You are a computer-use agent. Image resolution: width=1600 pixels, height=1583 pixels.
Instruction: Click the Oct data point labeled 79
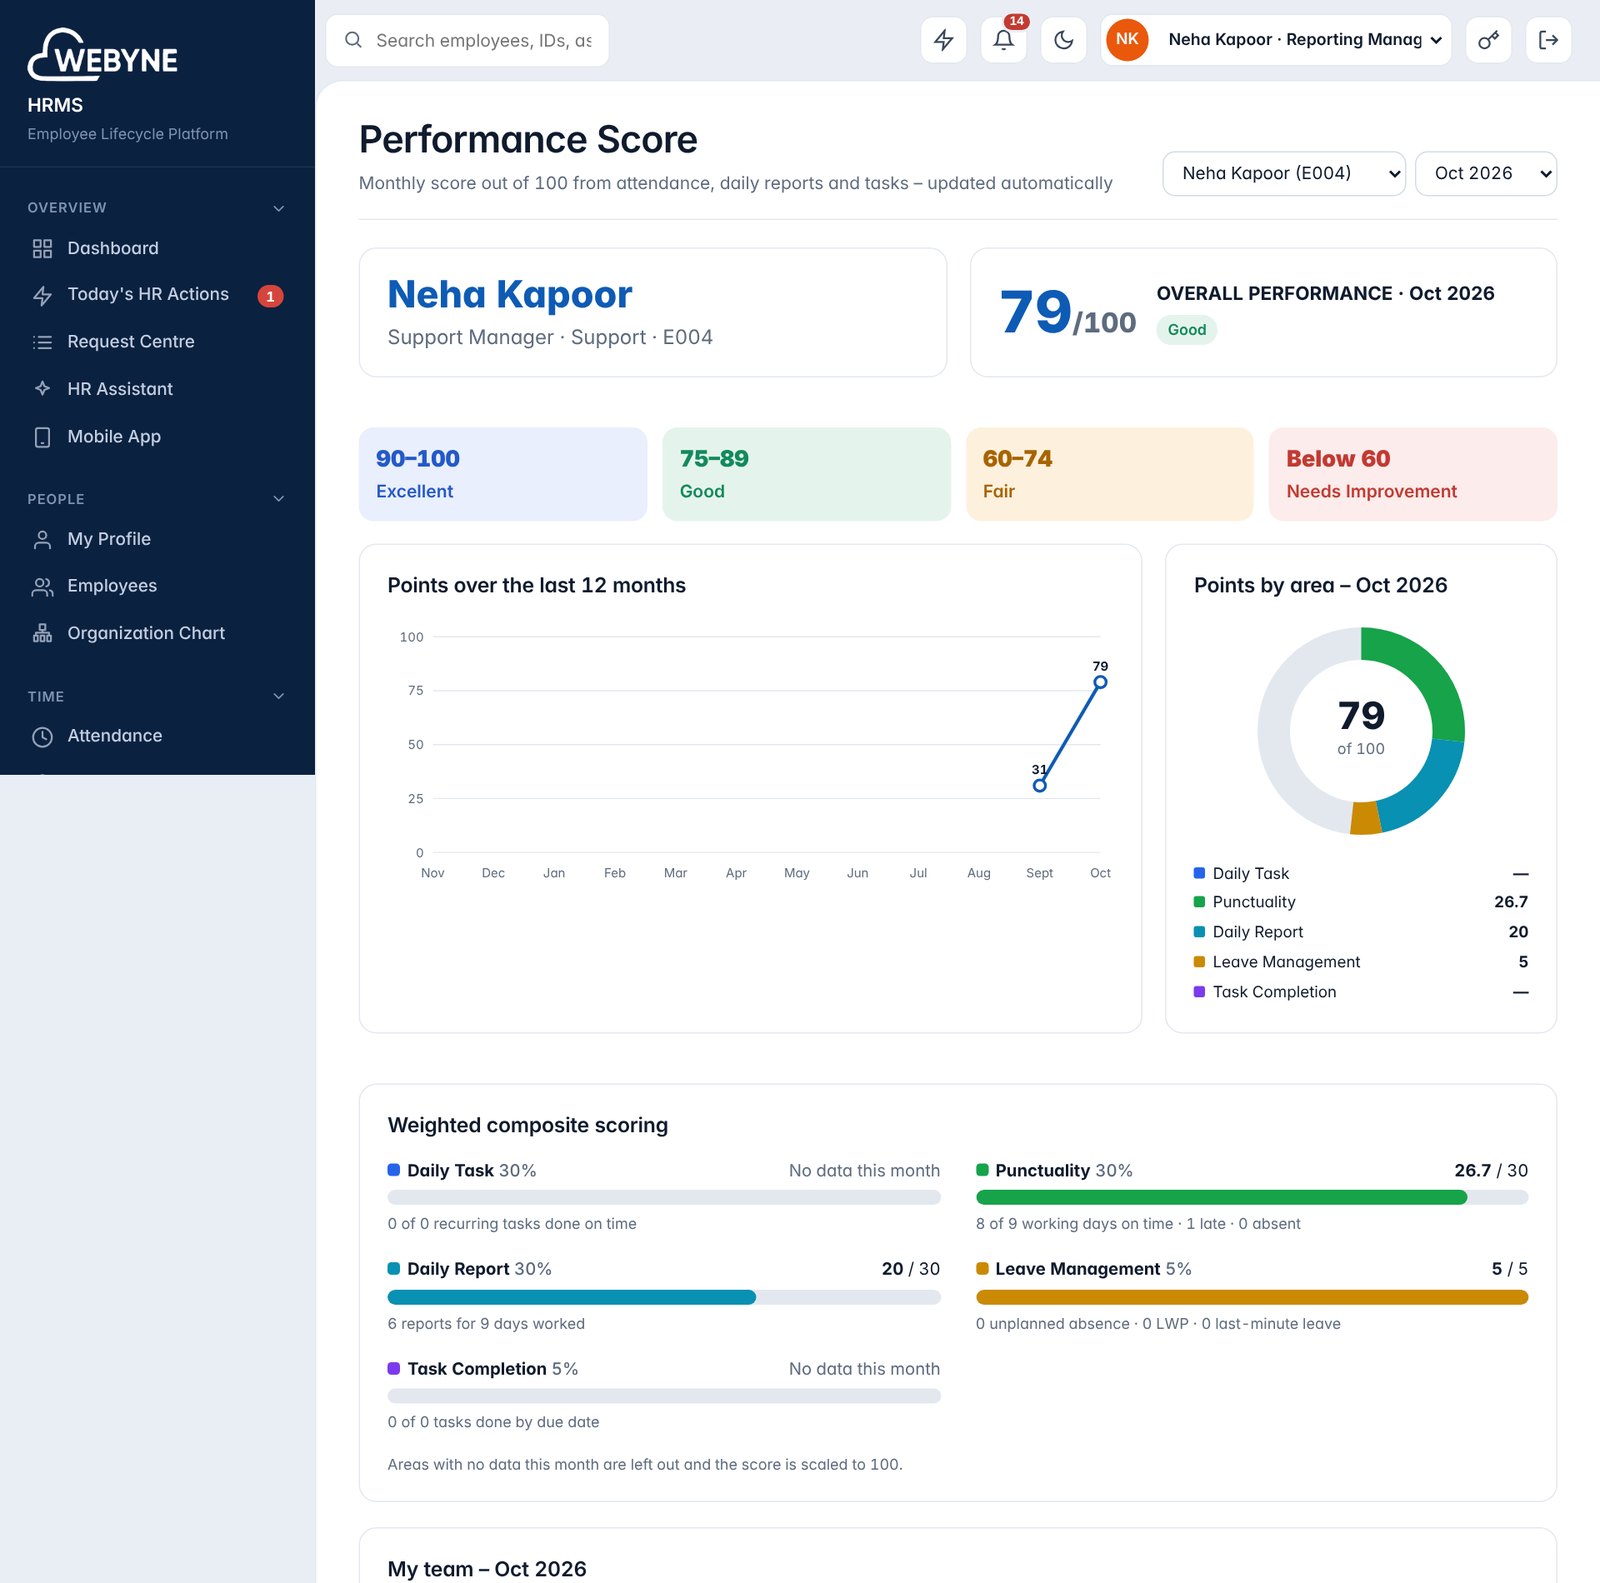1100,682
